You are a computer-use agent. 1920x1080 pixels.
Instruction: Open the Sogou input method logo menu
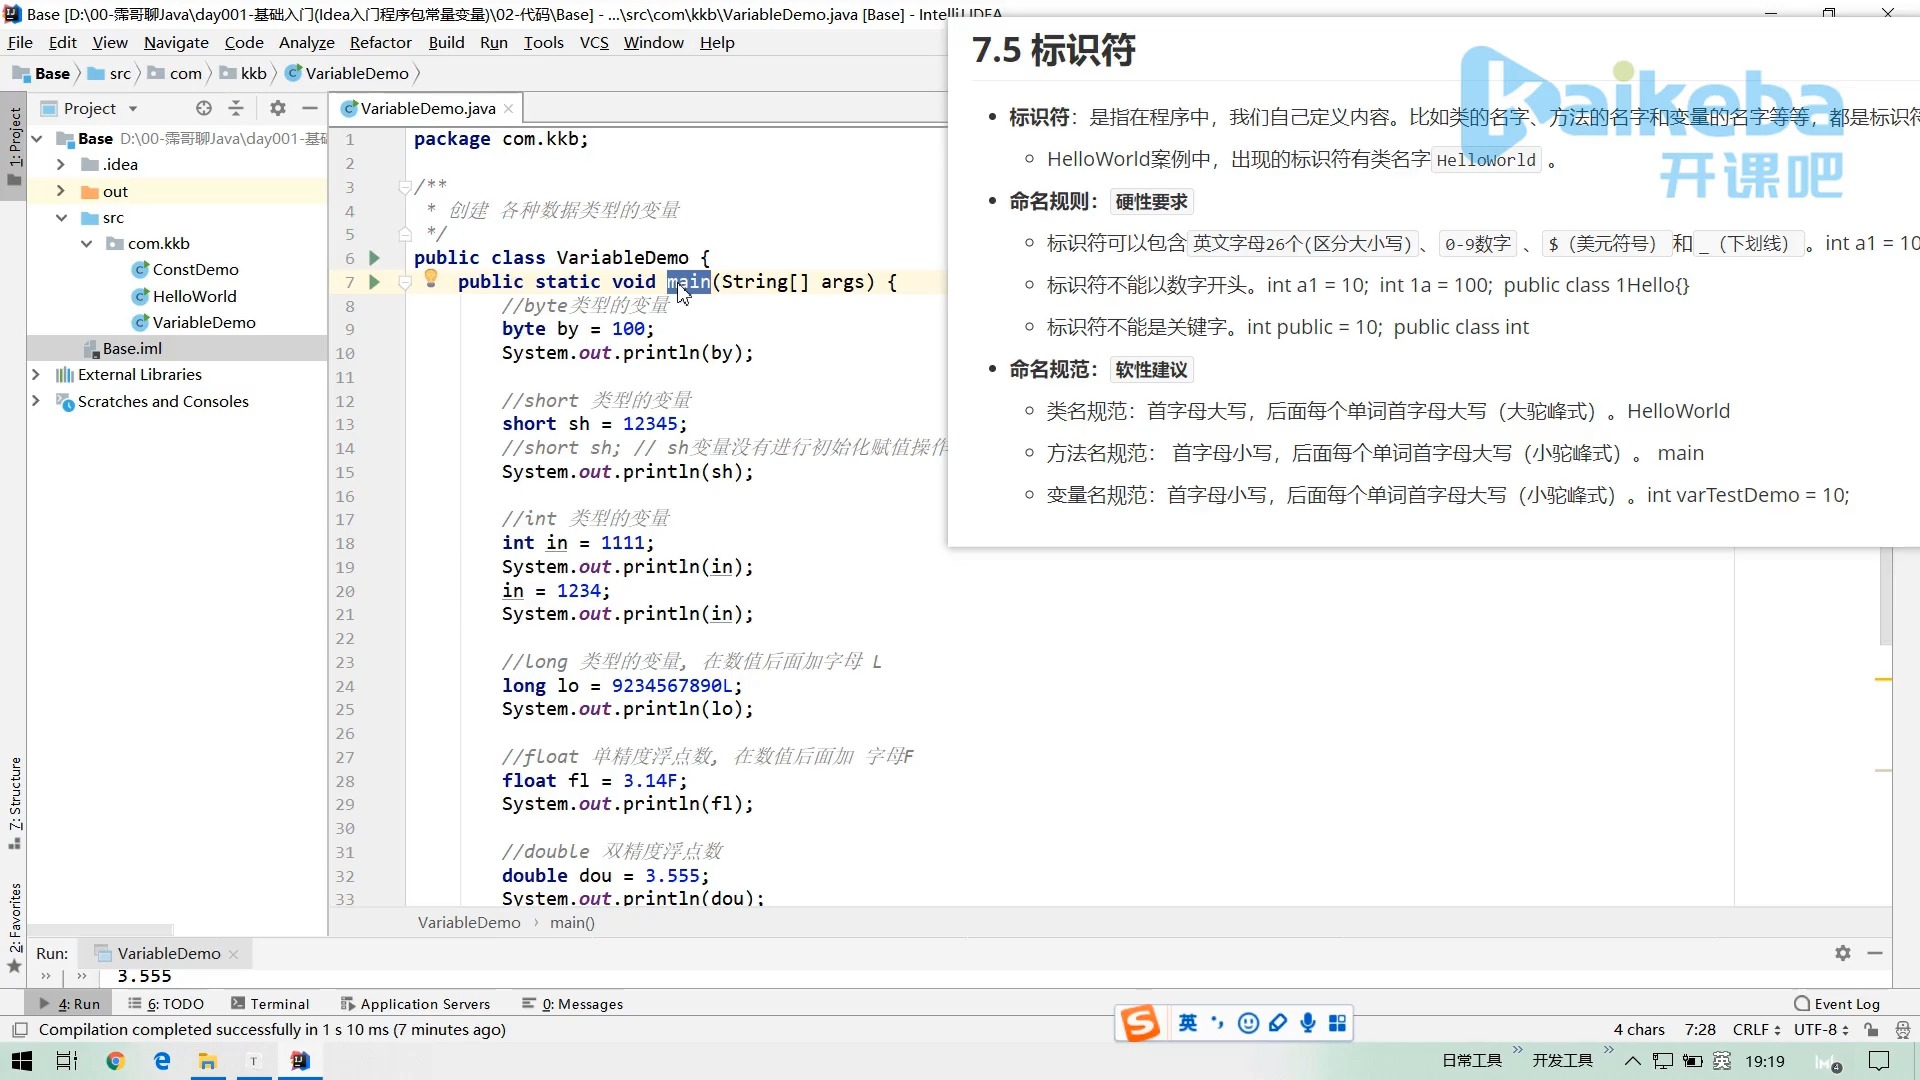click(x=1140, y=1023)
